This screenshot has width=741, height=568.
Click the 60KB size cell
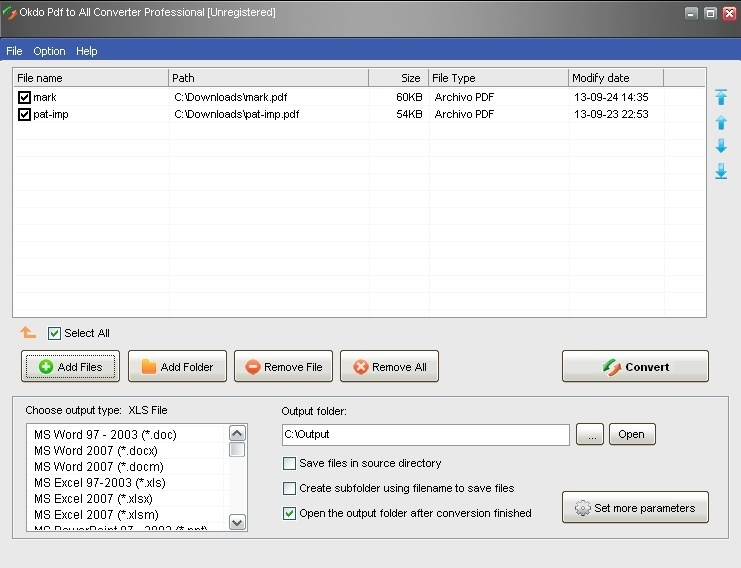pyautogui.click(x=409, y=97)
